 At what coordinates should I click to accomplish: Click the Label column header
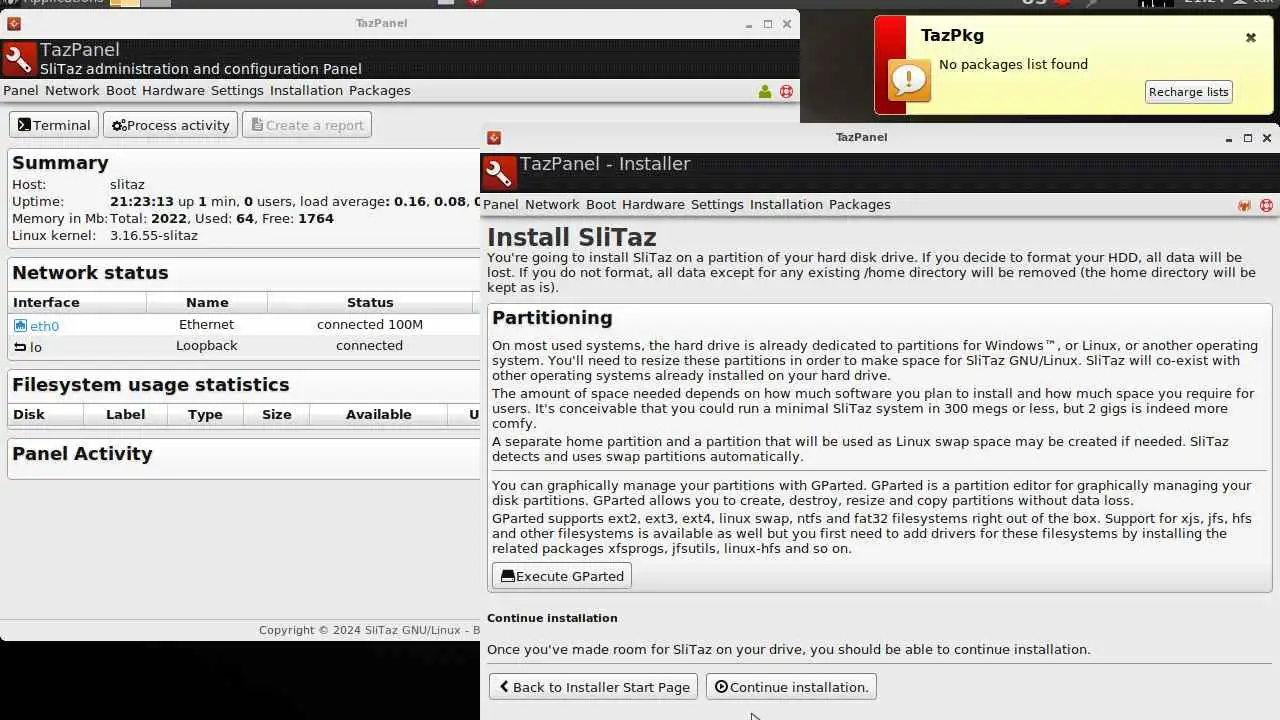click(127, 414)
